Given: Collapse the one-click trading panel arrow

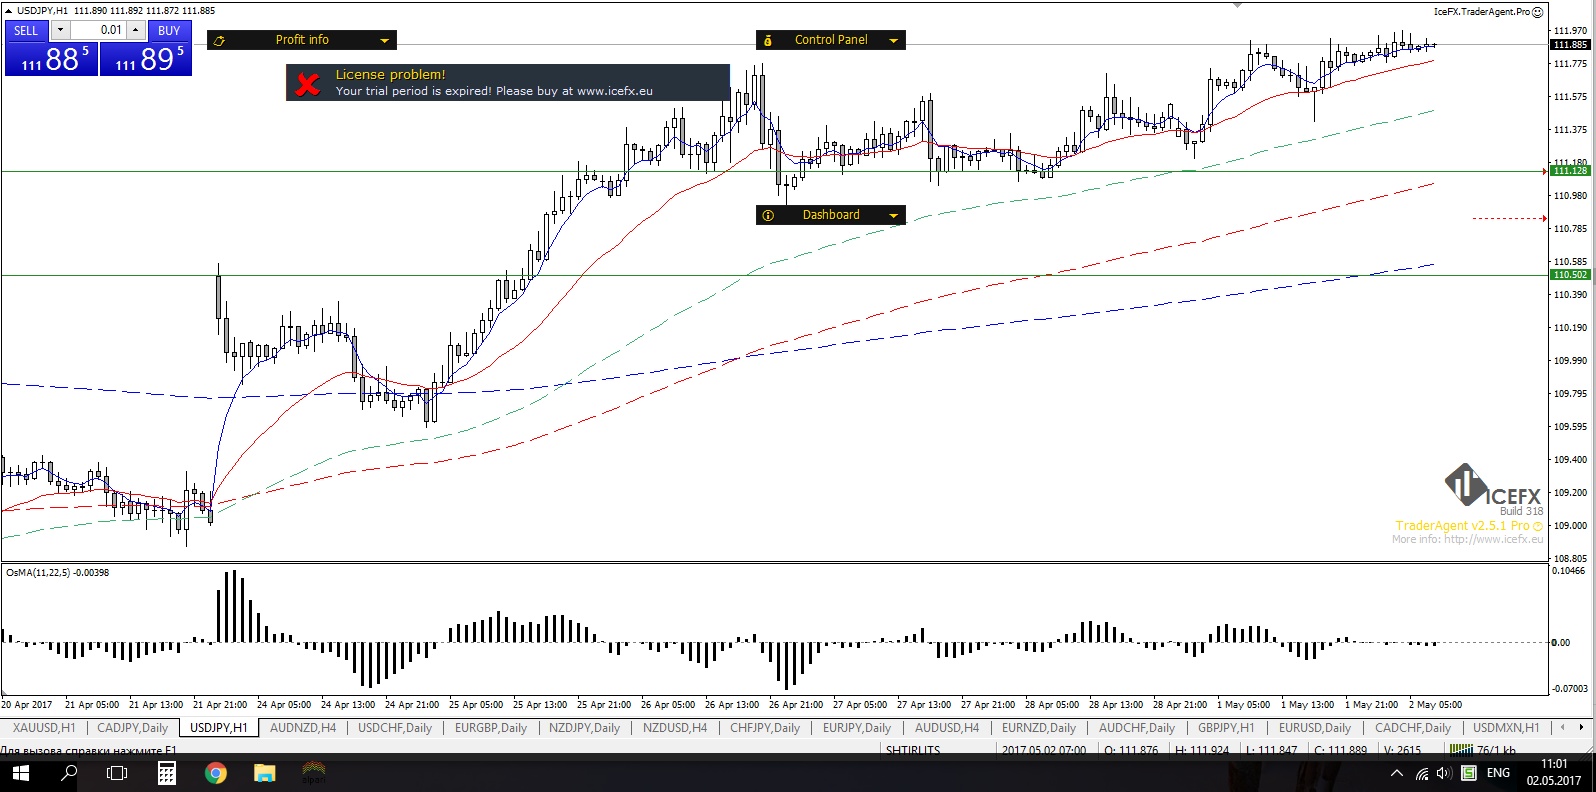Looking at the screenshot, I should (x=8, y=10).
